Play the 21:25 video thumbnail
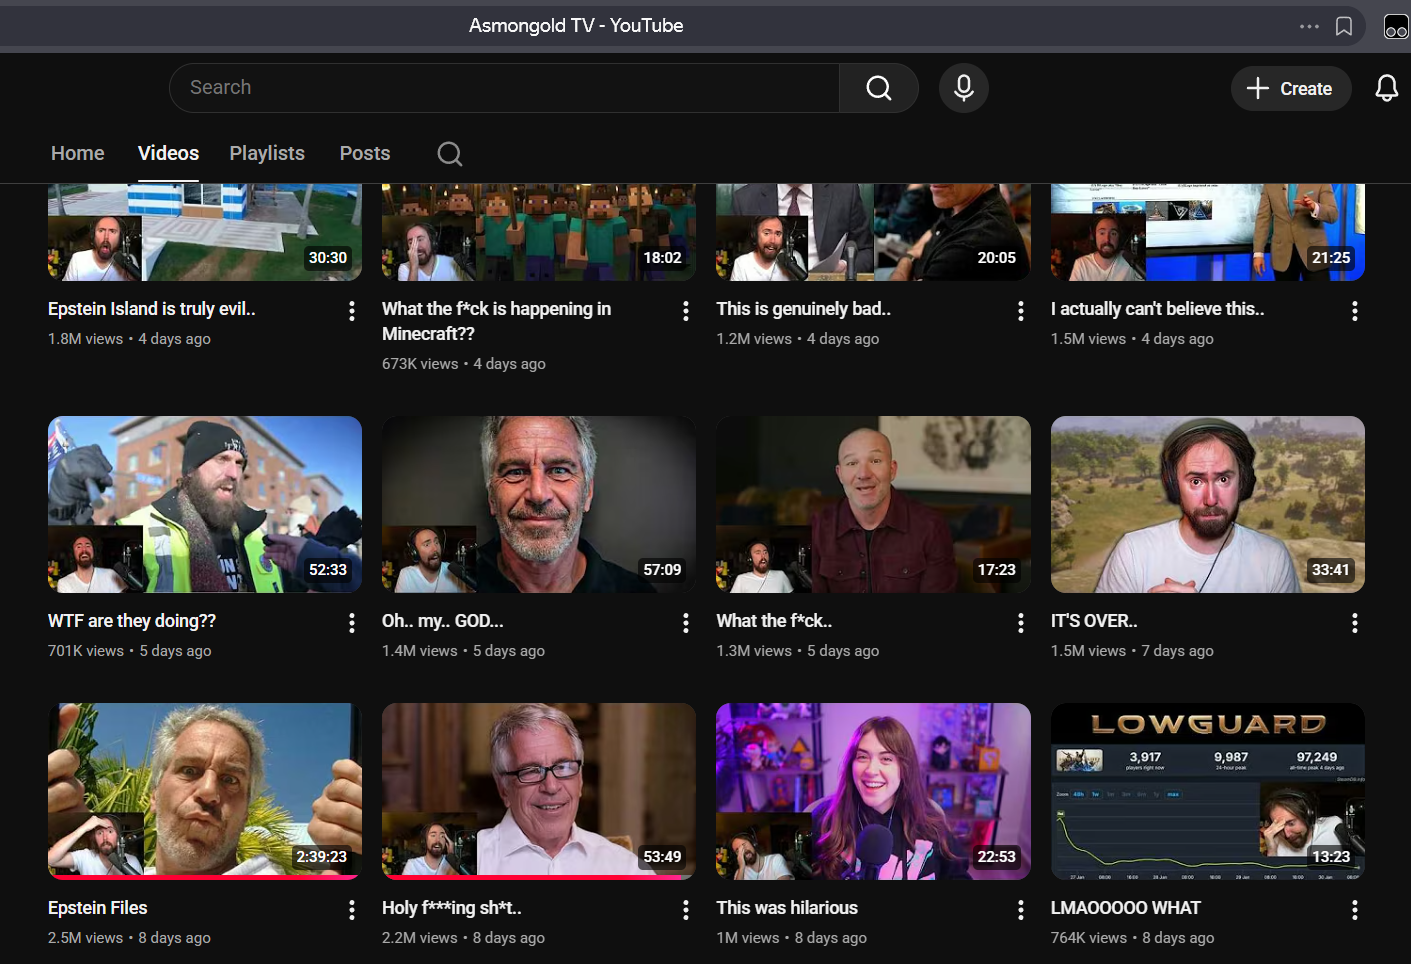 tap(1208, 233)
